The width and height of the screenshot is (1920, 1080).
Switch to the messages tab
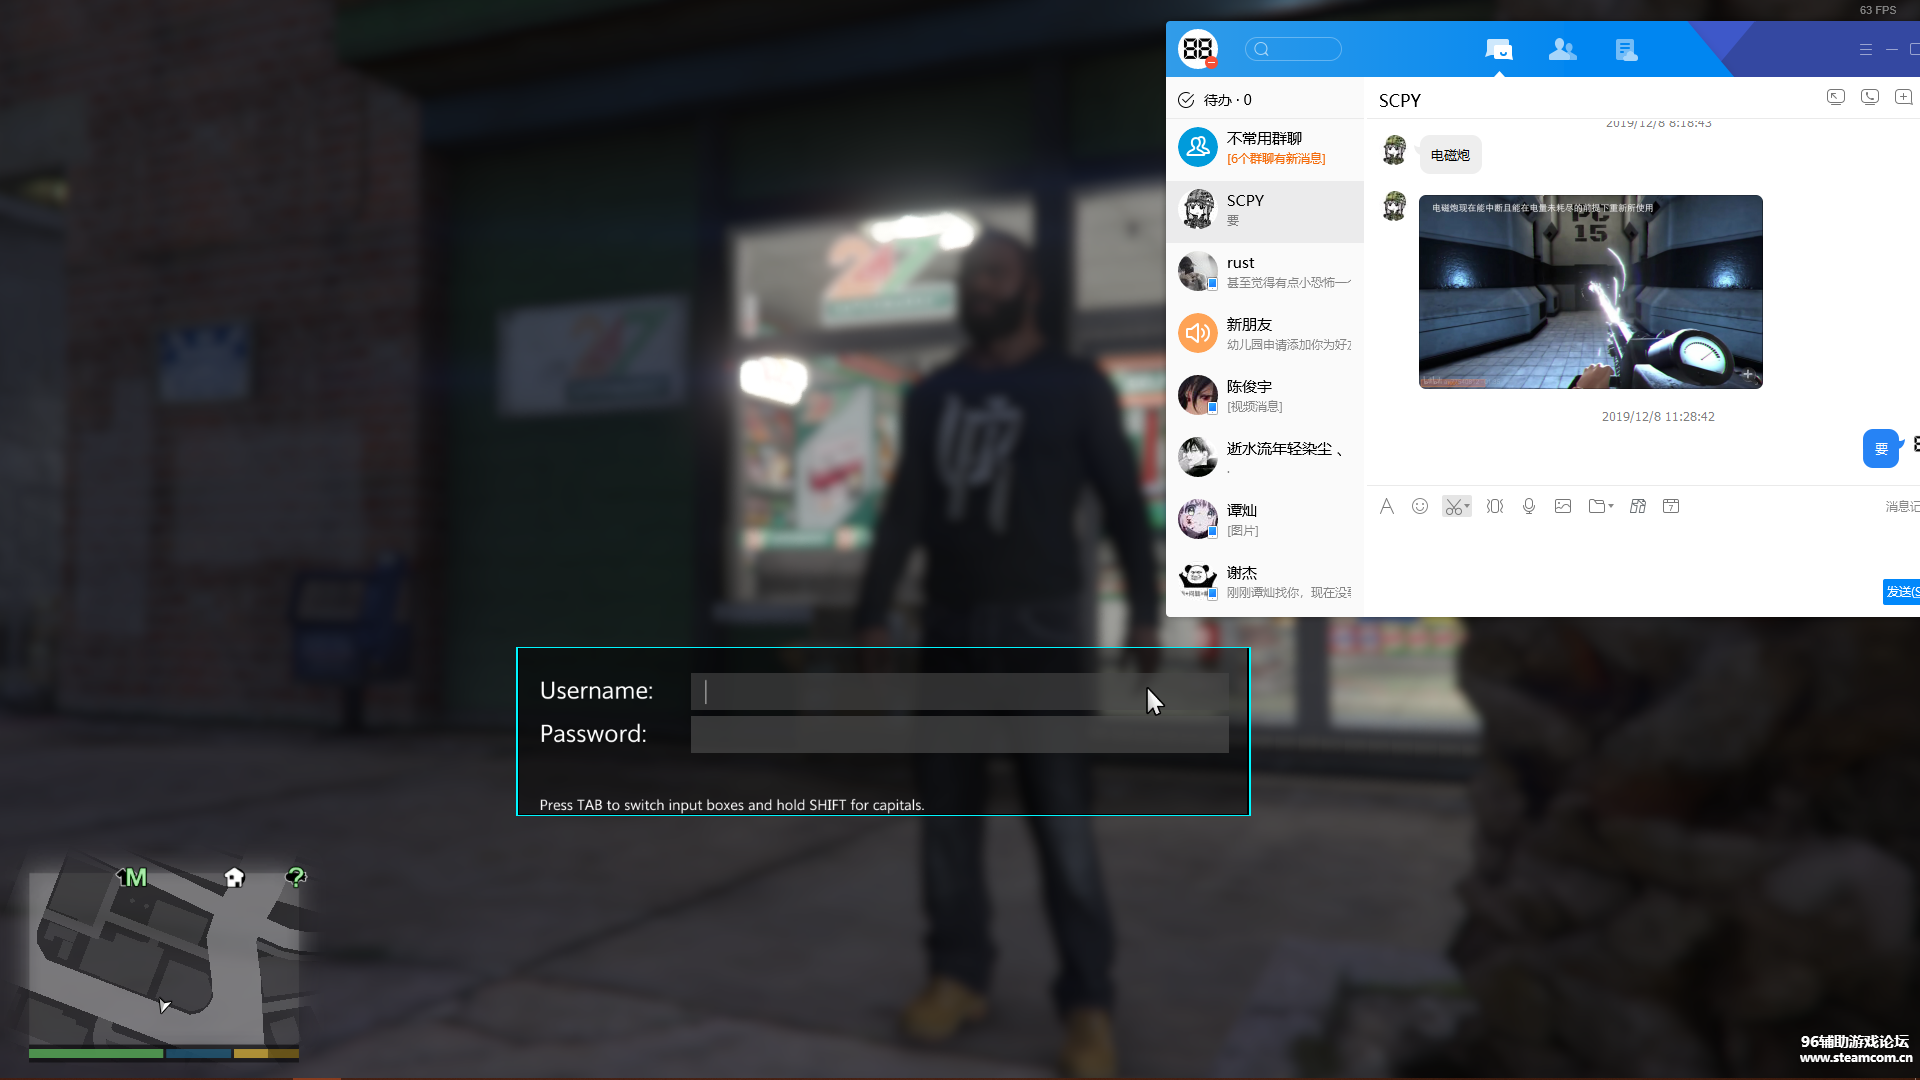pyautogui.click(x=1498, y=49)
